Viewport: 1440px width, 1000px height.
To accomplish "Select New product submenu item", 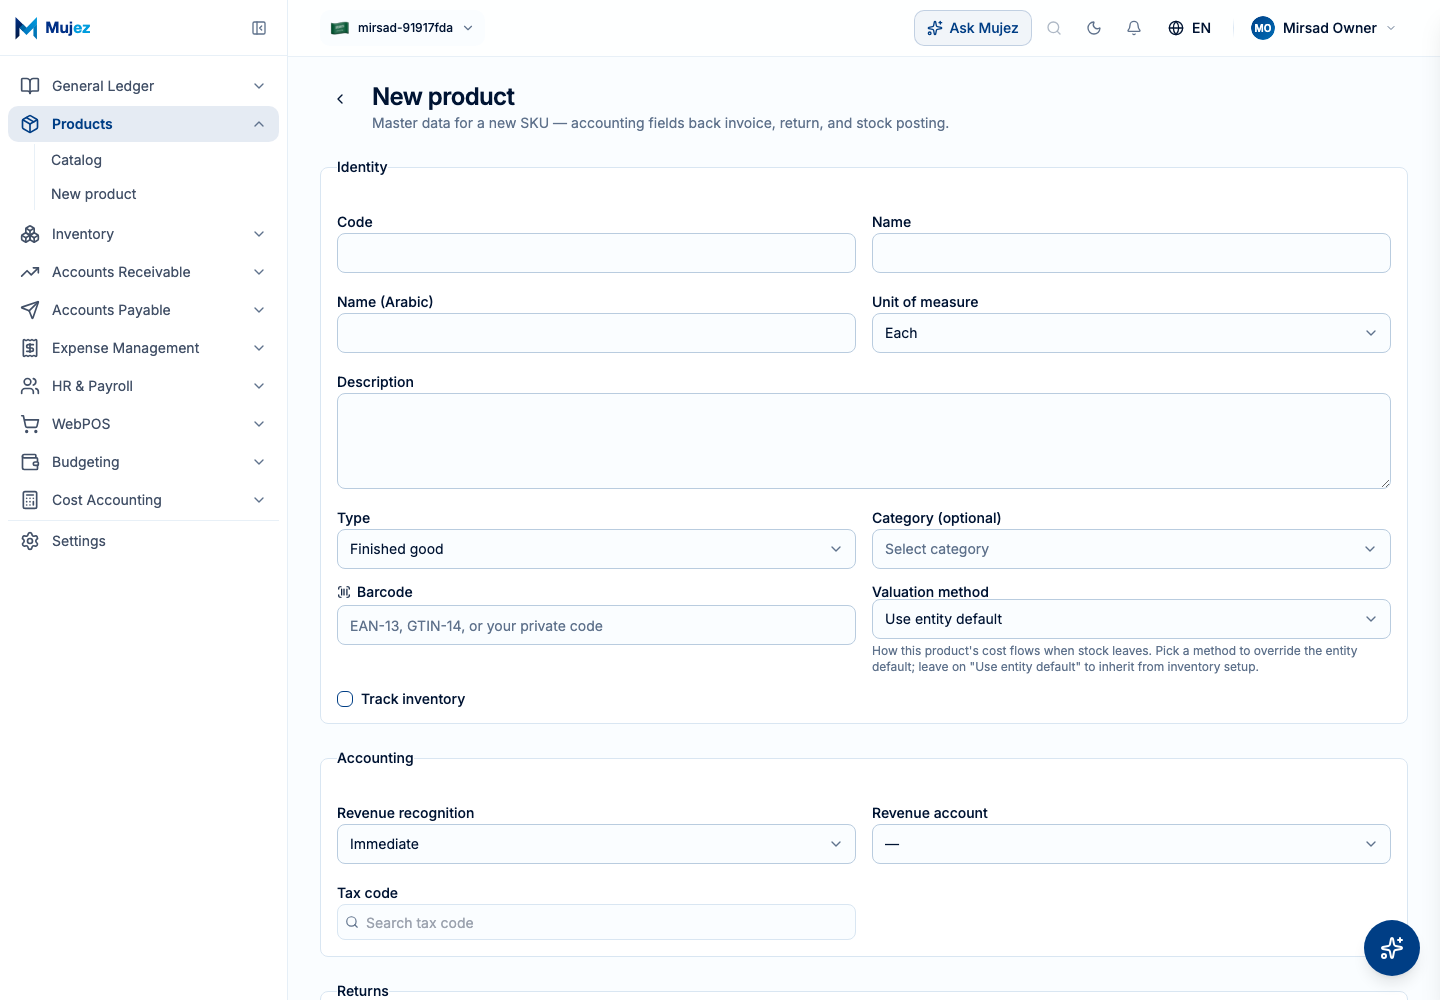I will coord(94,194).
